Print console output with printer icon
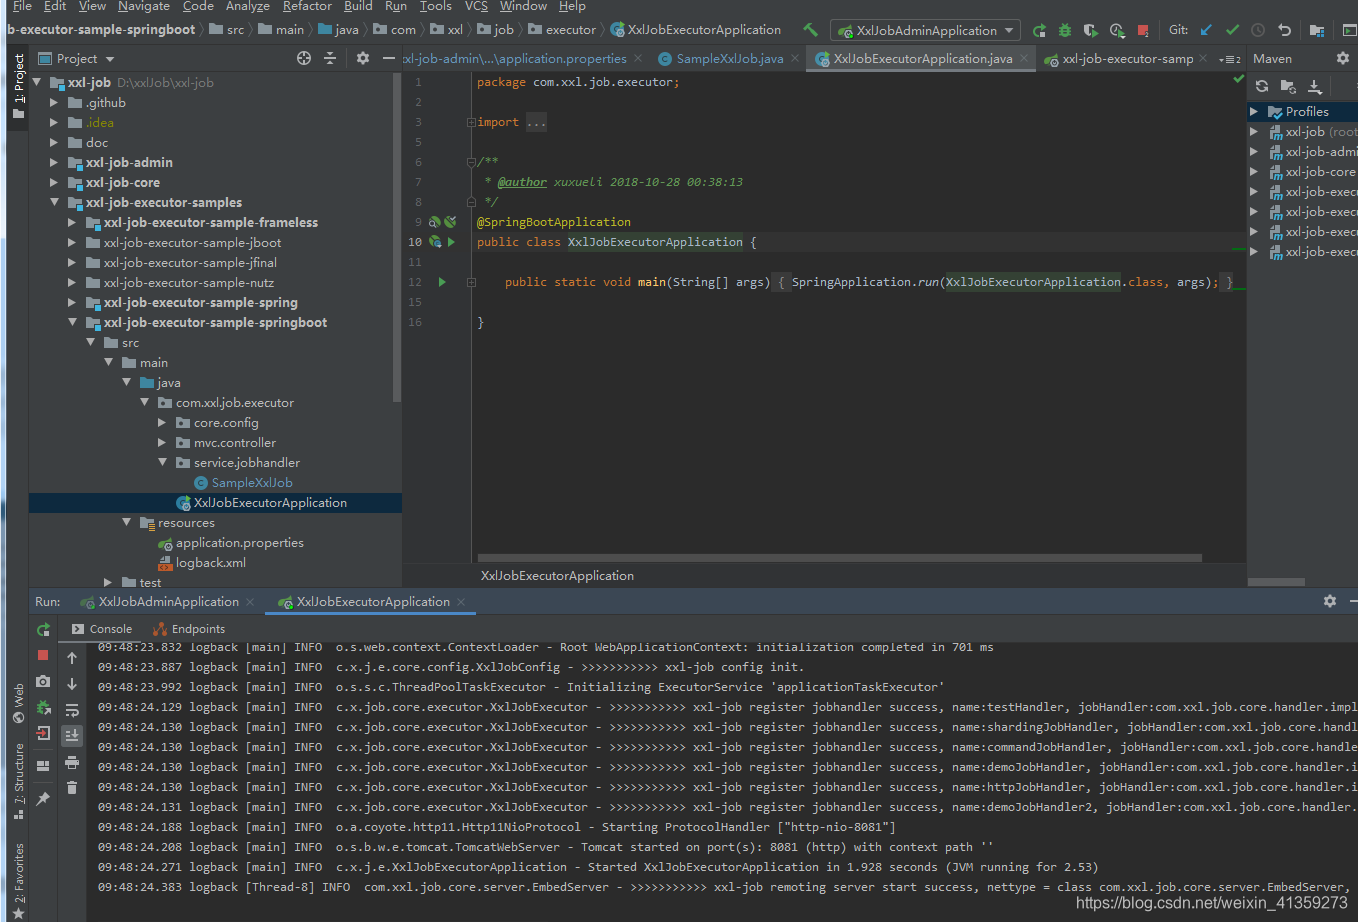 click(72, 762)
